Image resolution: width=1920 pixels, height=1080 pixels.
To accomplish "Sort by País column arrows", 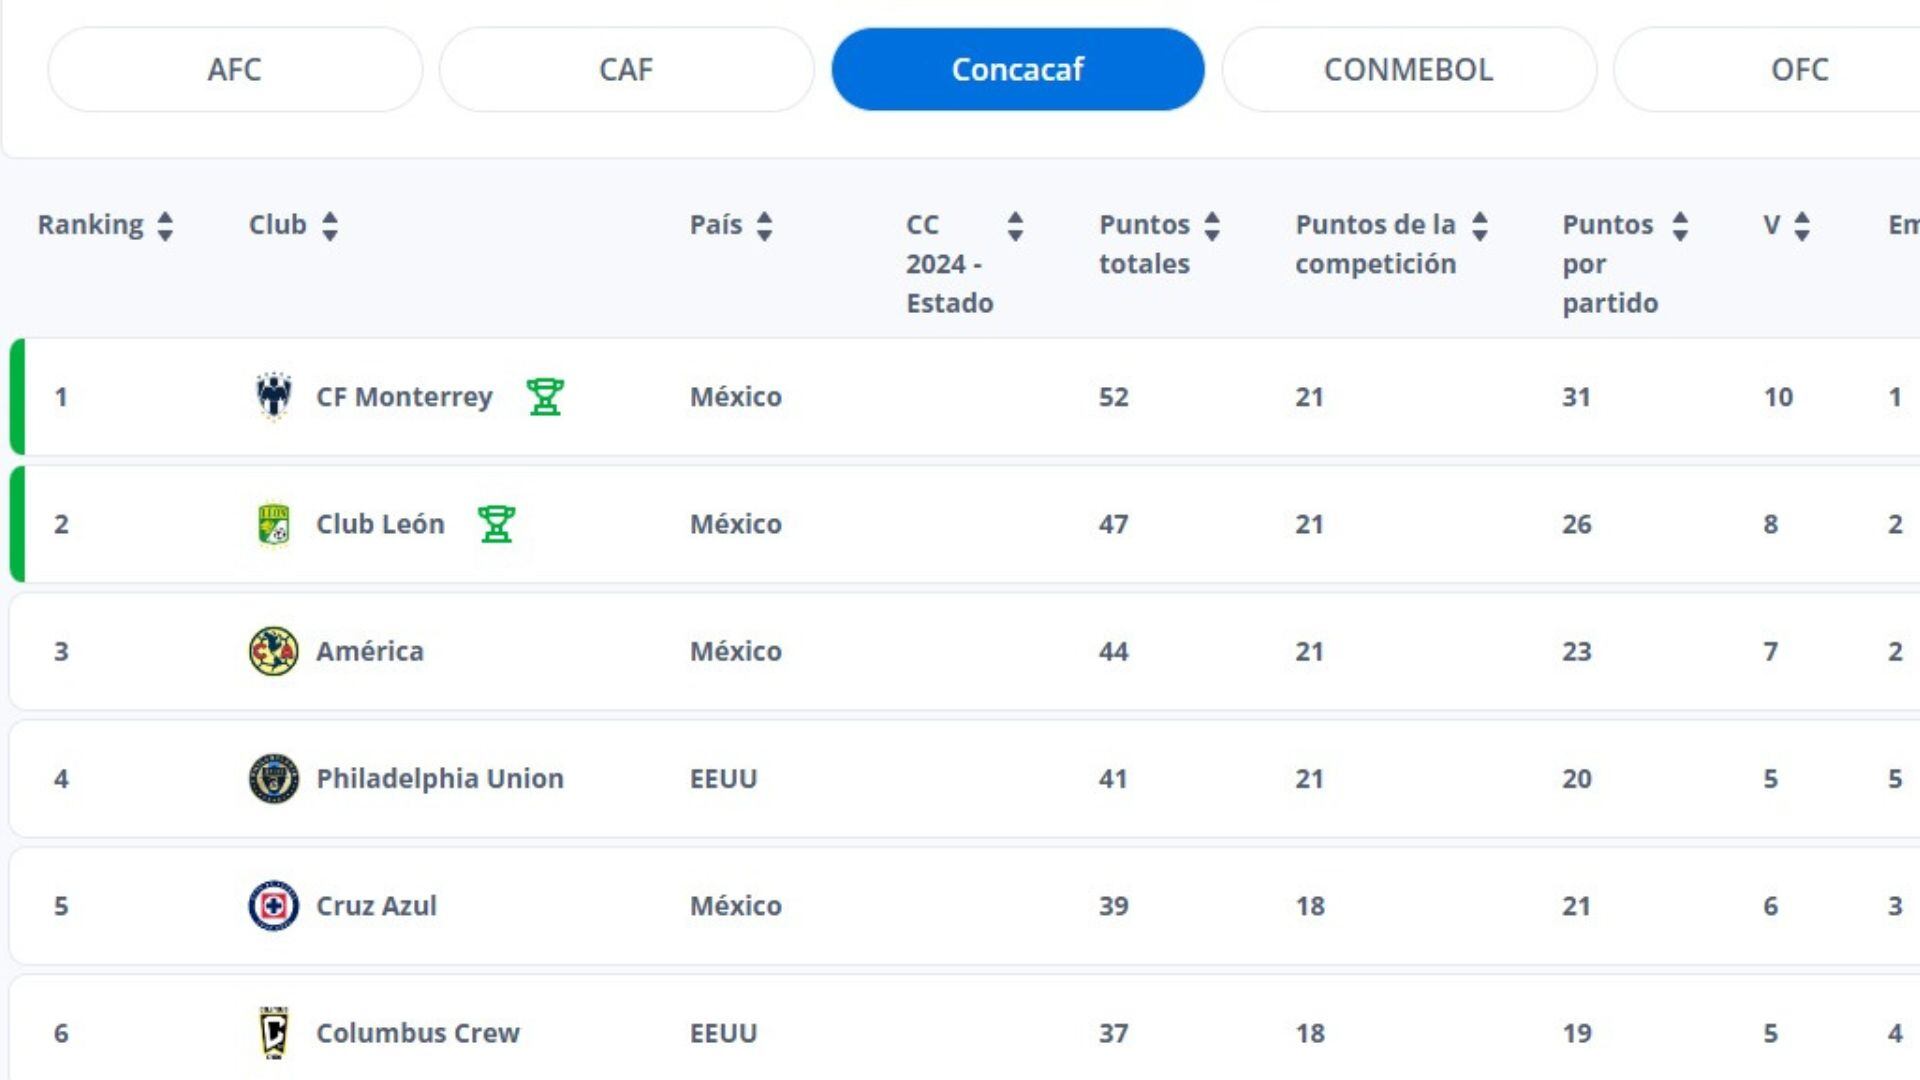I will [765, 226].
